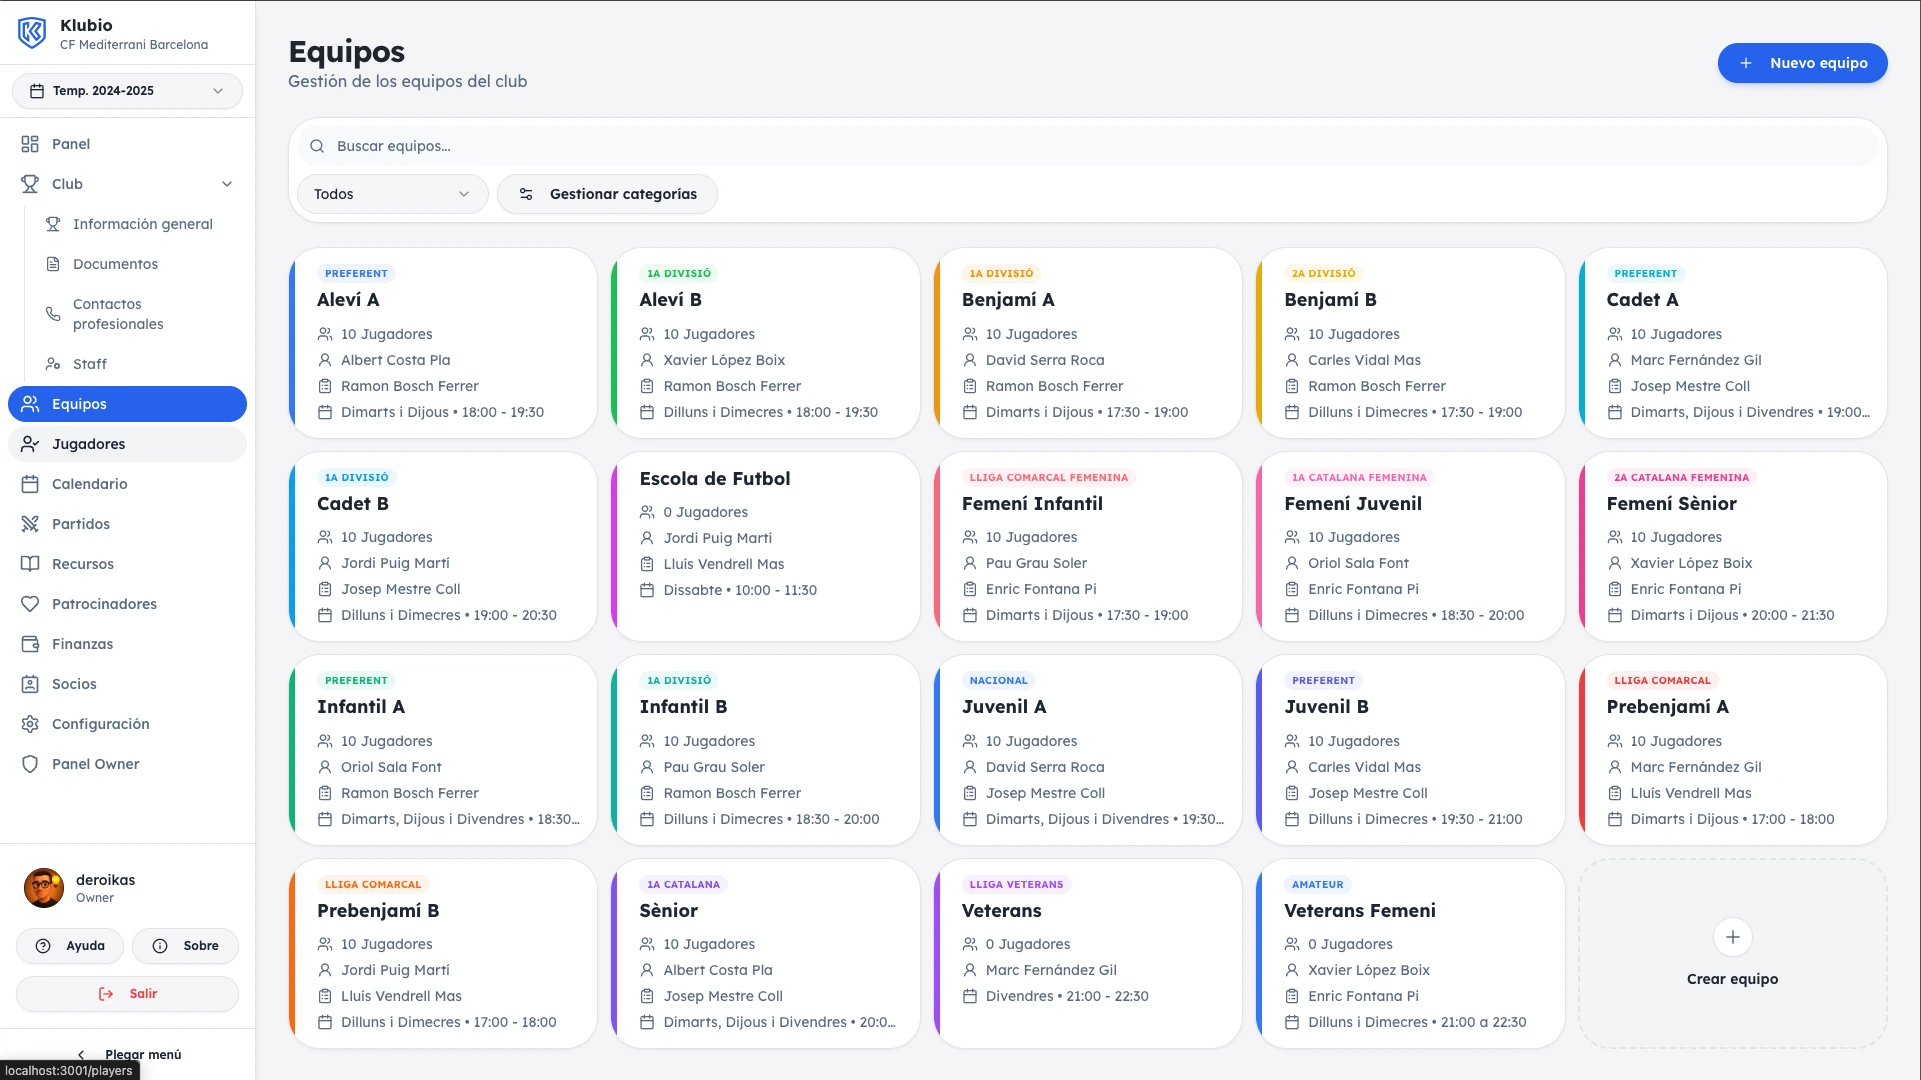
Task: Switch to the Jugadores section
Action: tap(89, 444)
